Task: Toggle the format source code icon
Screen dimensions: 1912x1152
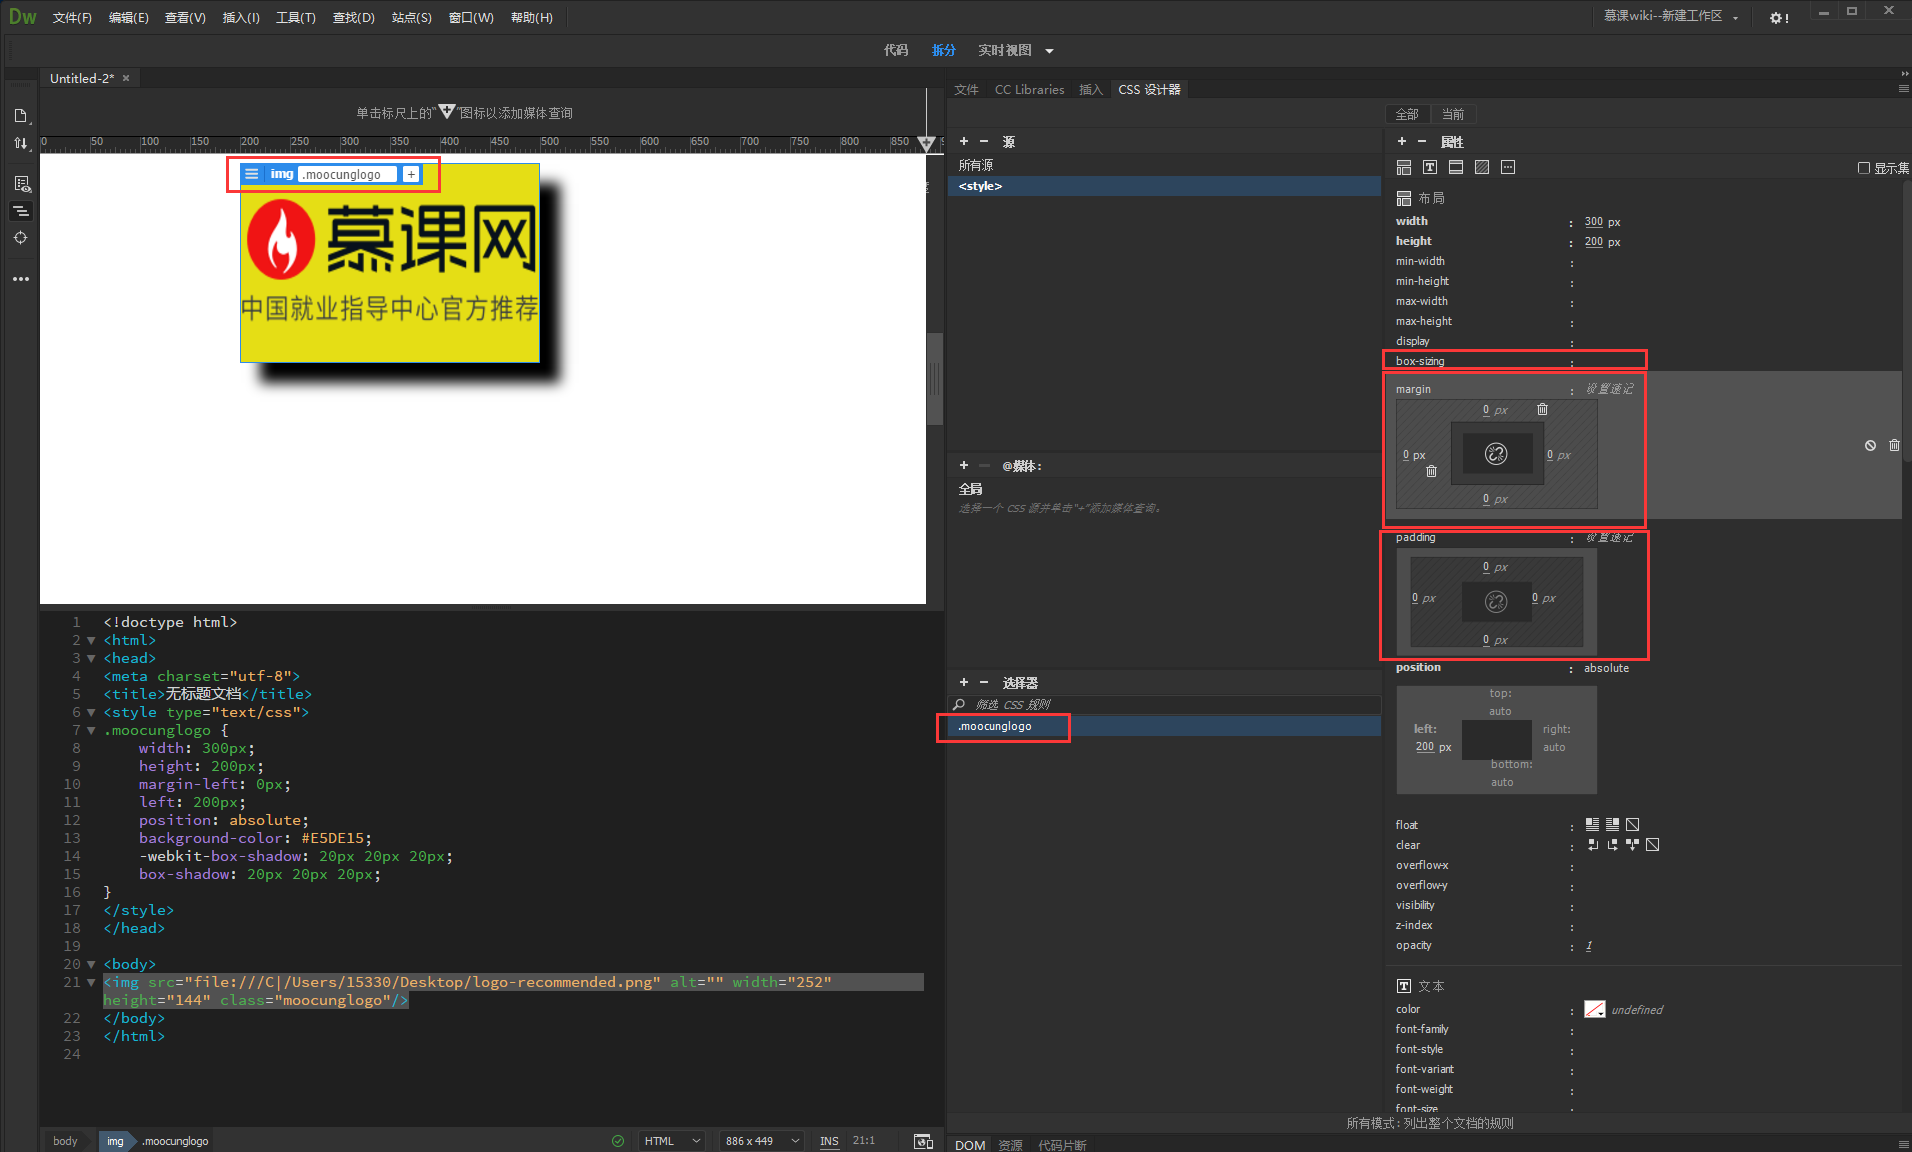Action: 20,211
